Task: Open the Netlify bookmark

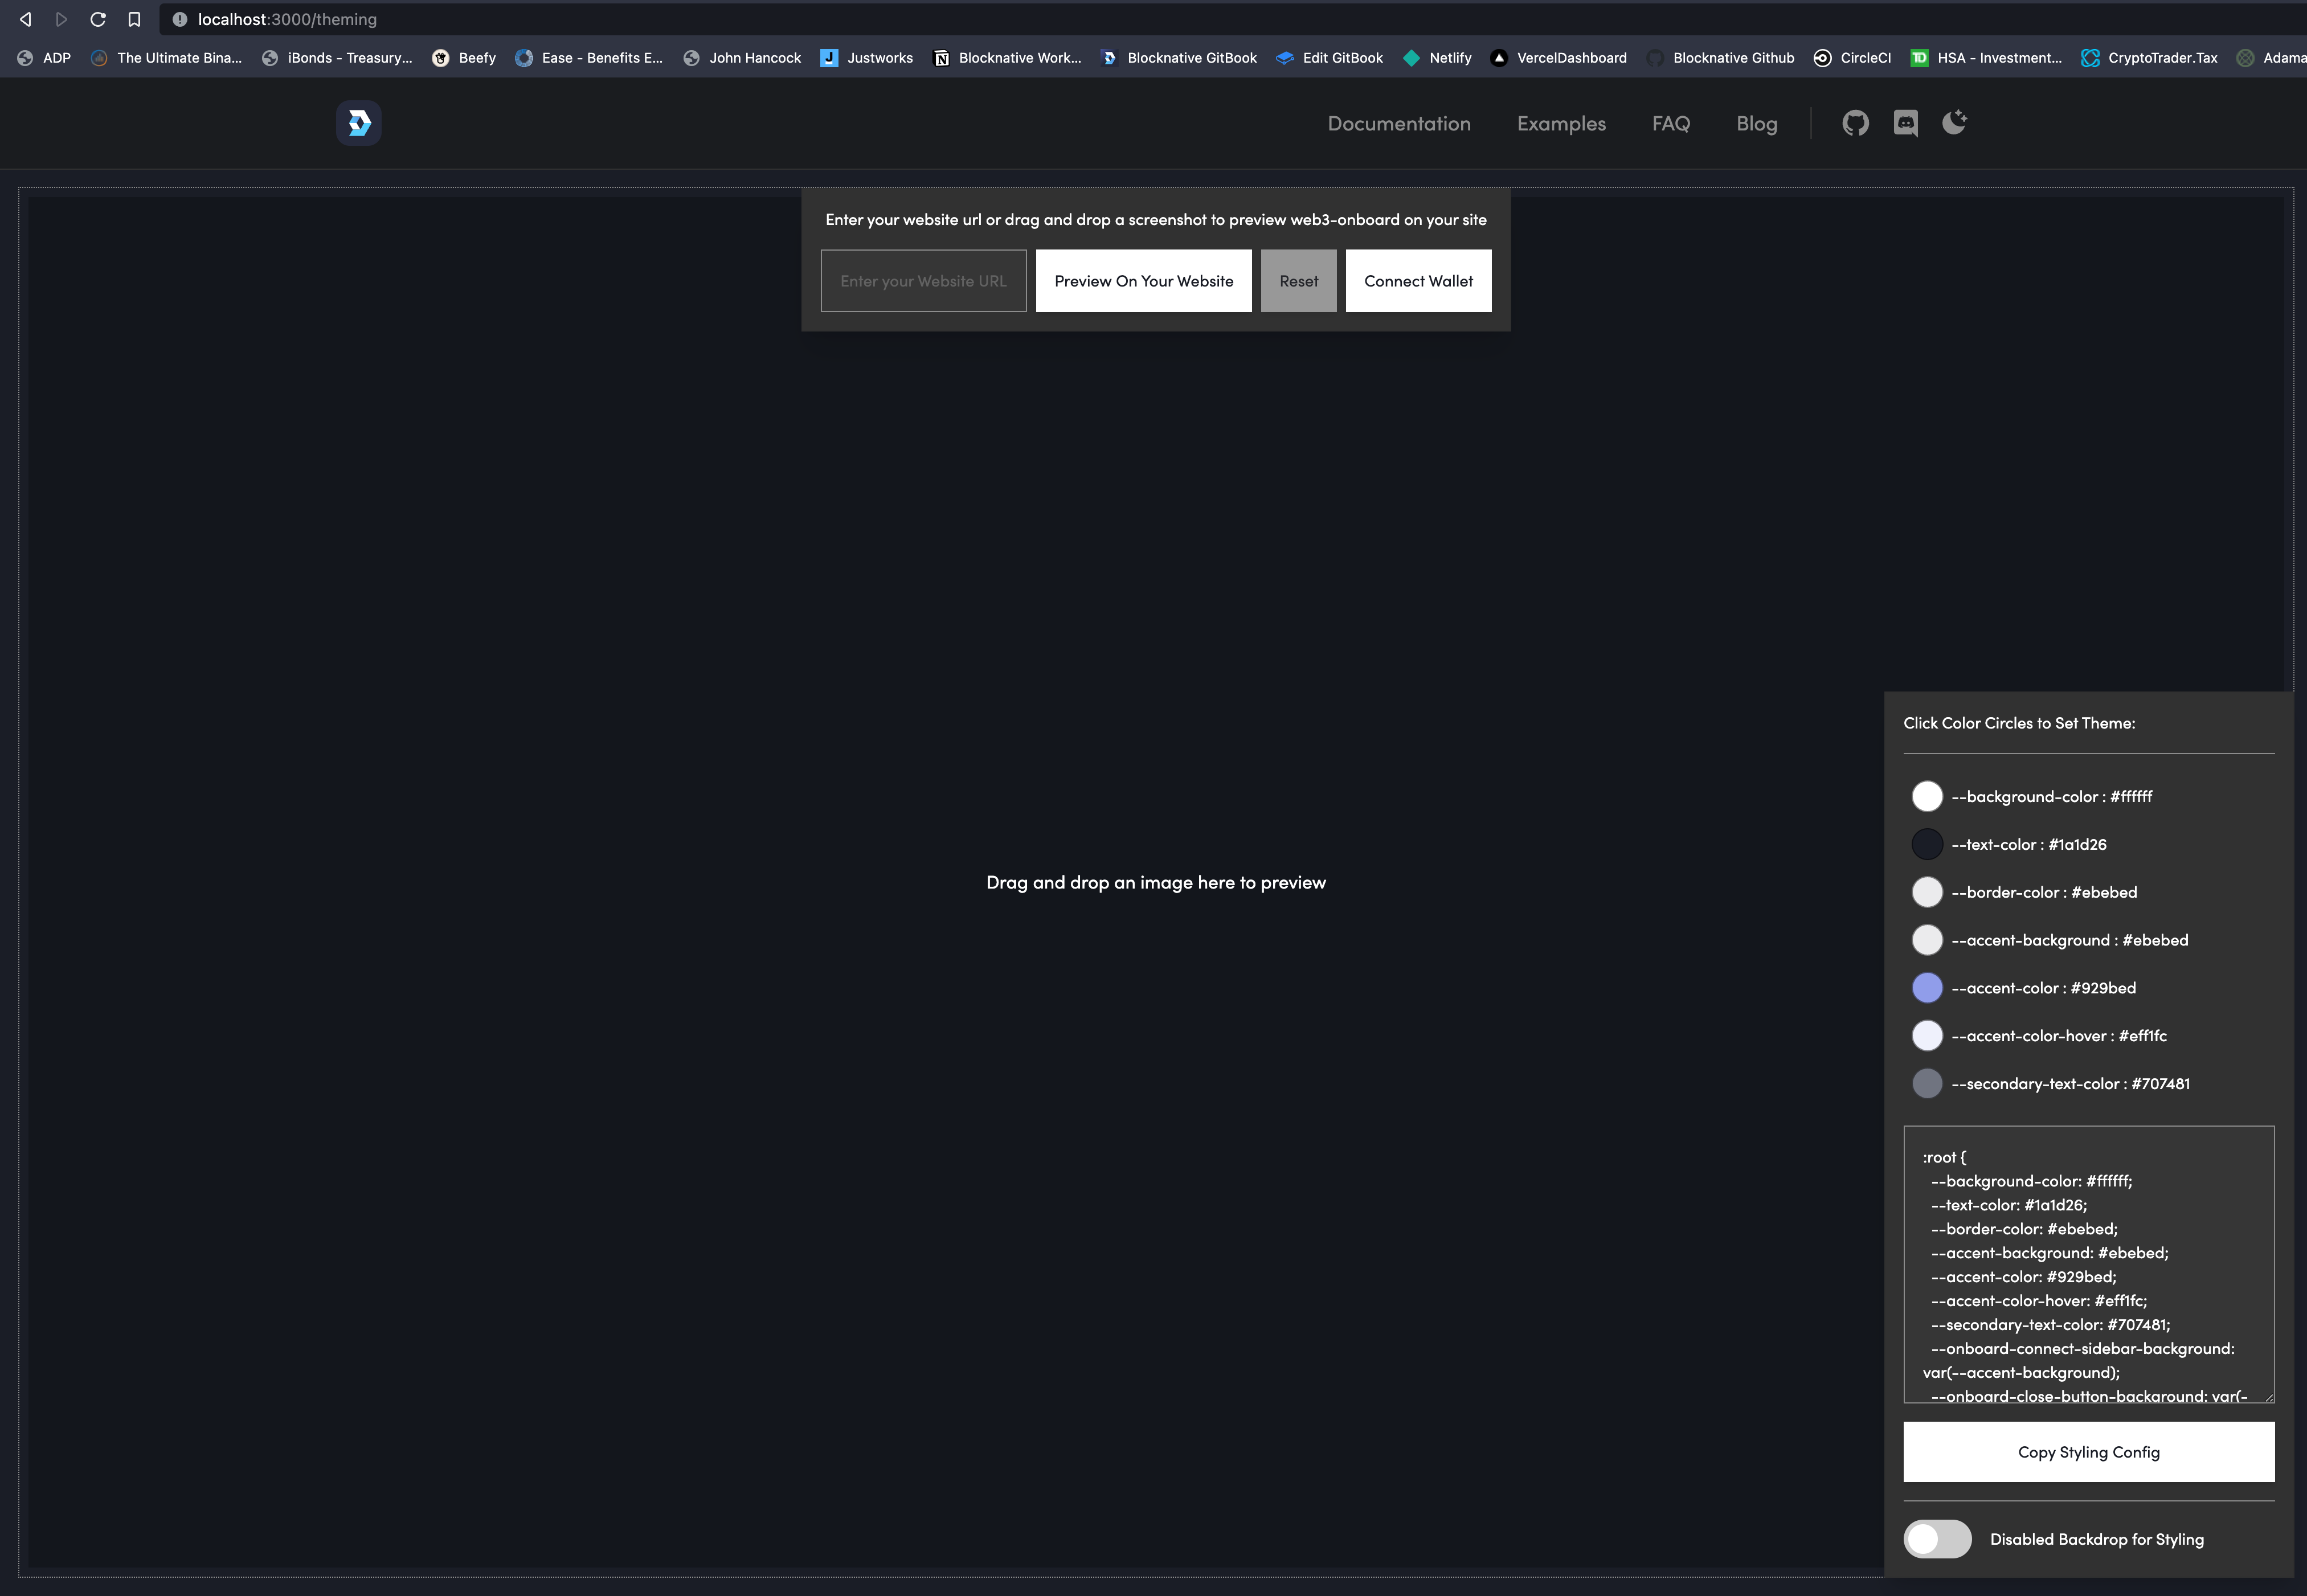Action: coord(1438,58)
